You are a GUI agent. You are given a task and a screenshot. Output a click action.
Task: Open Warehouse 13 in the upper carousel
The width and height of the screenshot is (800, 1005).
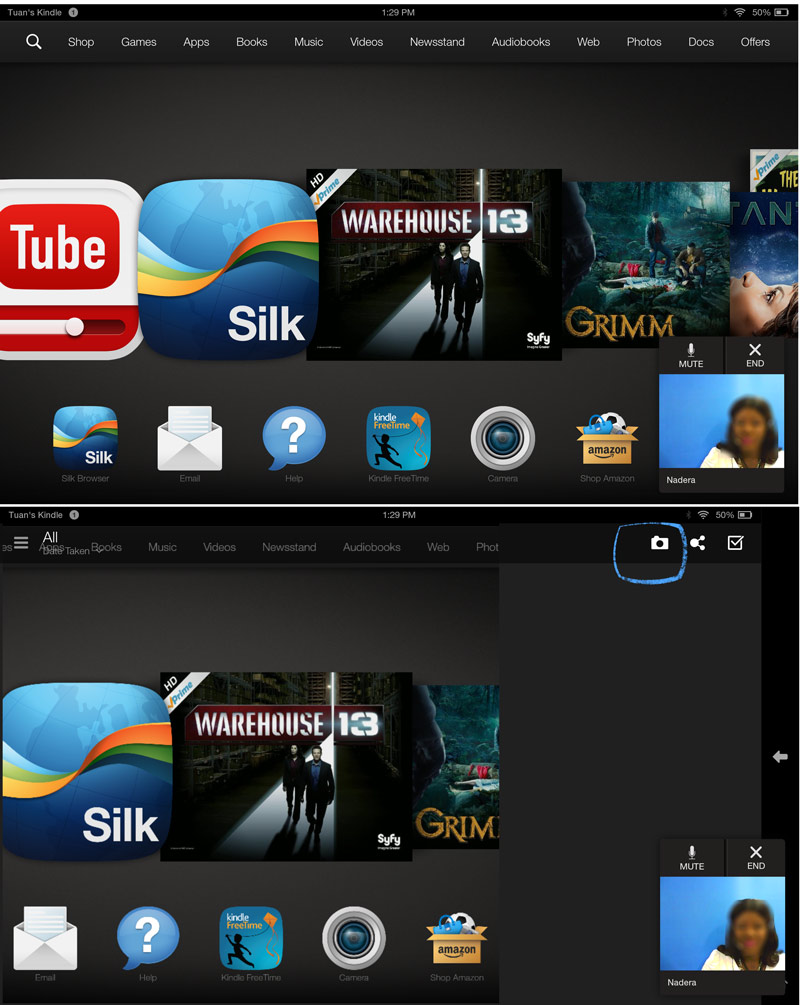coord(434,265)
